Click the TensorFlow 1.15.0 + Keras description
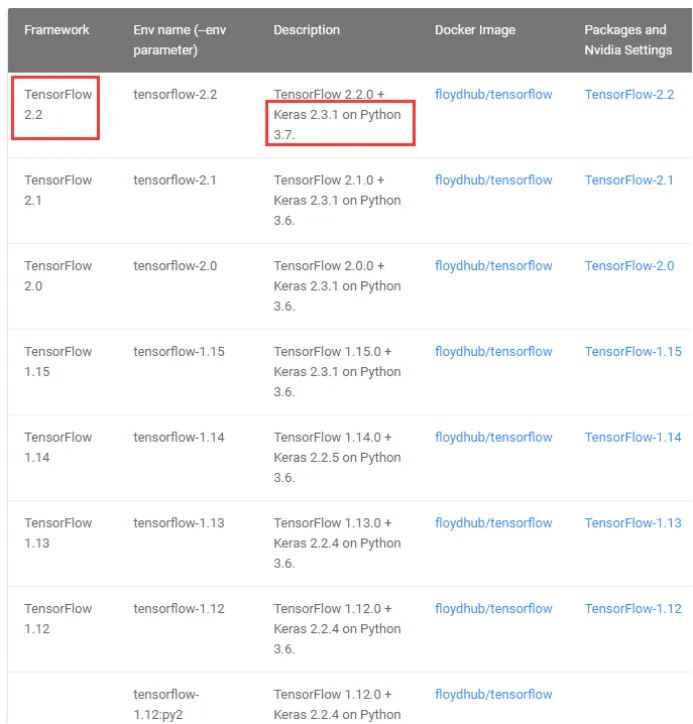Image resolution: width=693 pixels, height=724 pixels. point(337,372)
